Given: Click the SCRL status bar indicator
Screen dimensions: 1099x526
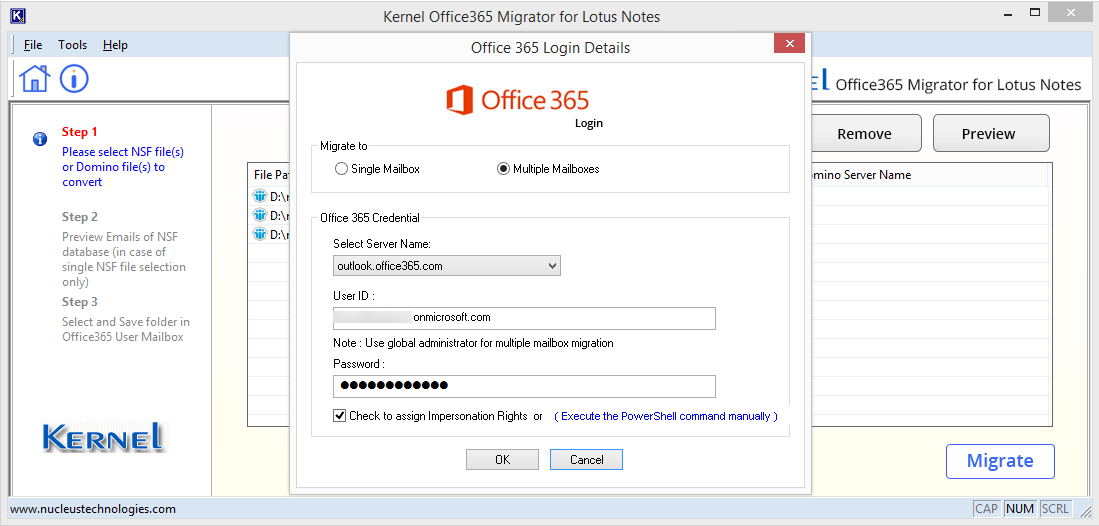Looking at the screenshot, I should pyautogui.click(x=1055, y=509).
